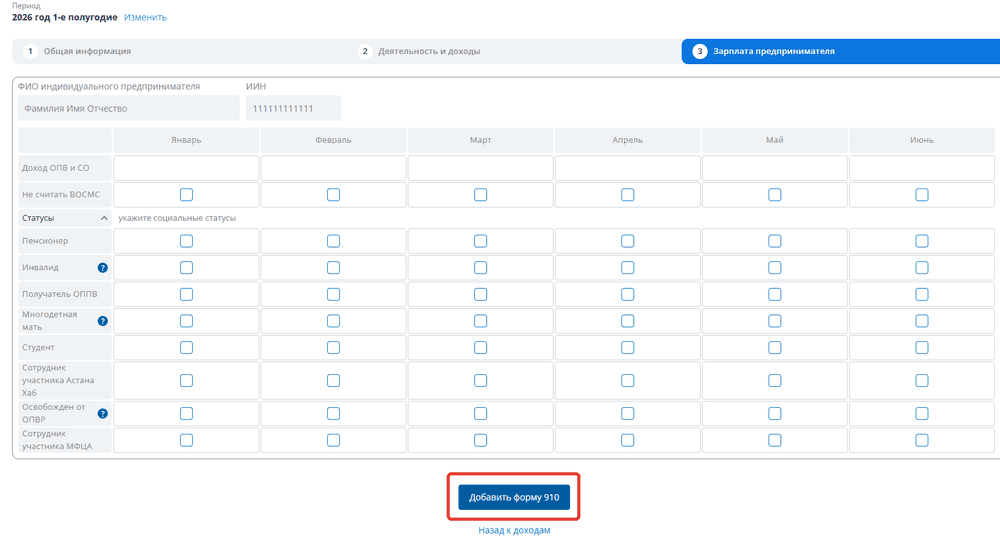The height and width of the screenshot is (543, 1000).
Task: Collapse the Статусы section chevron
Action: (x=104, y=218)
